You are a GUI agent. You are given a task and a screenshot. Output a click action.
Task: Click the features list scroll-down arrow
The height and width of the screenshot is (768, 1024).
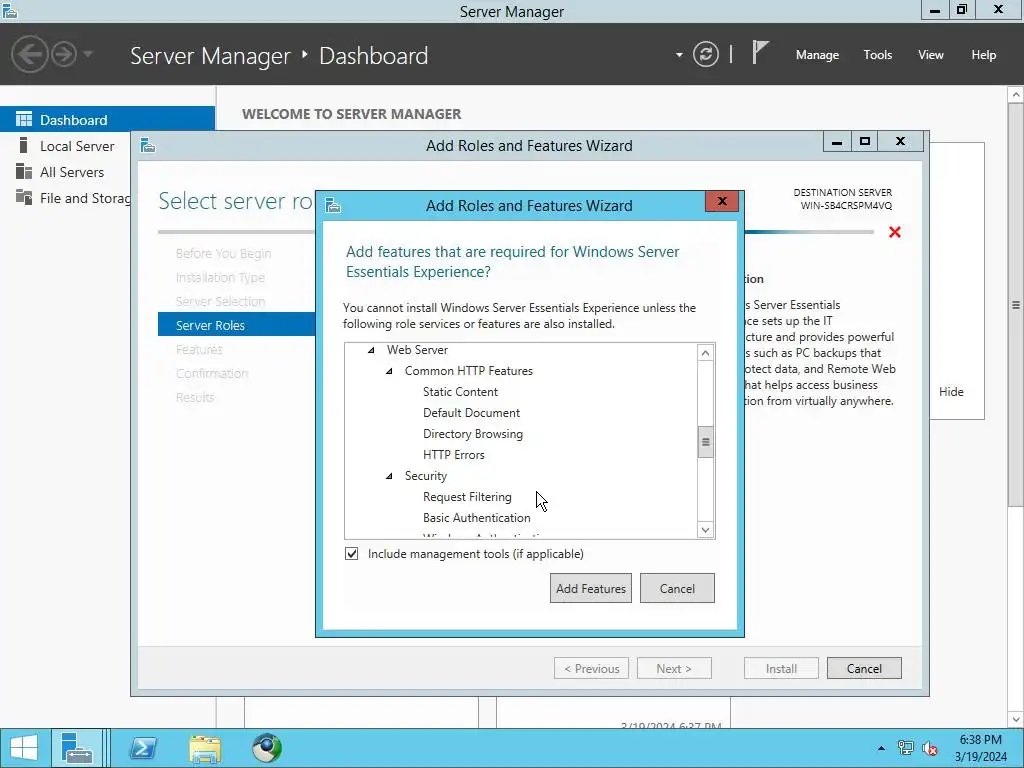click(x=705, y=530)
